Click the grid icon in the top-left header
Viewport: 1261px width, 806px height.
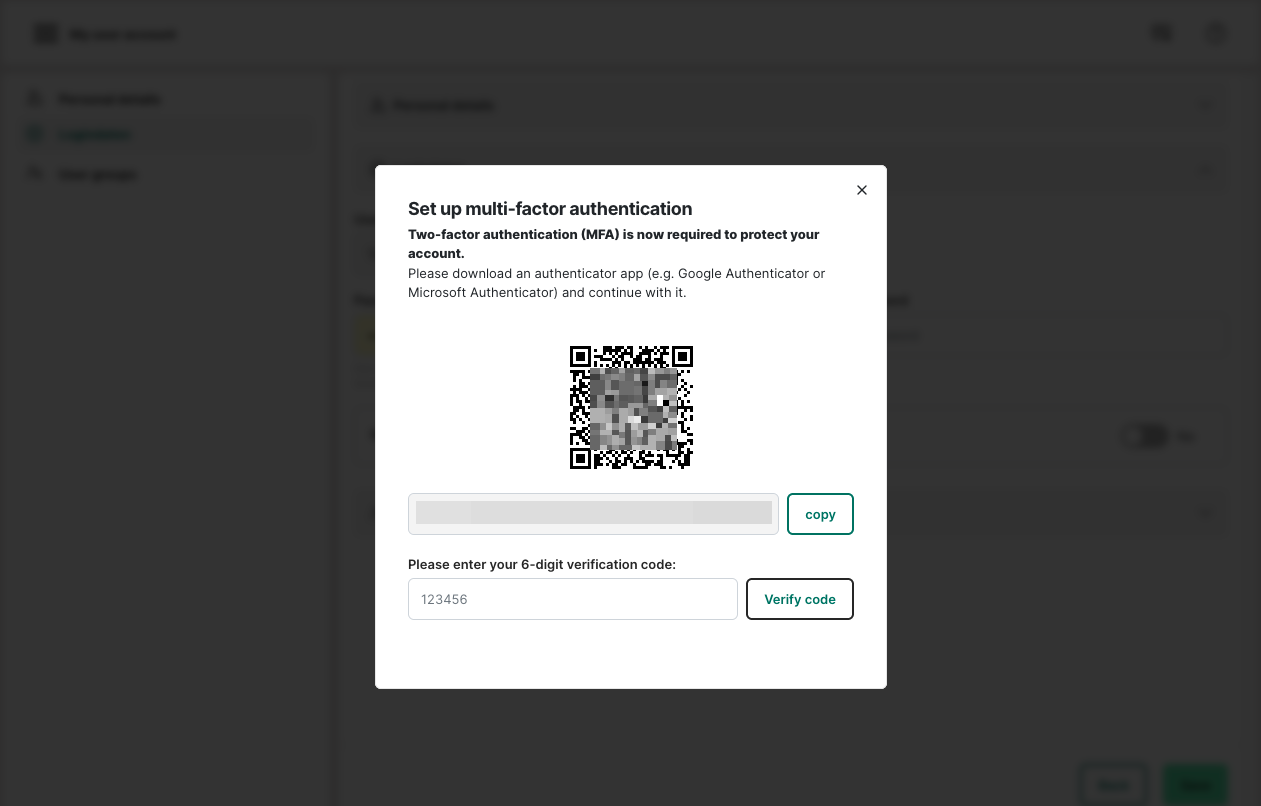pos(46,34)
